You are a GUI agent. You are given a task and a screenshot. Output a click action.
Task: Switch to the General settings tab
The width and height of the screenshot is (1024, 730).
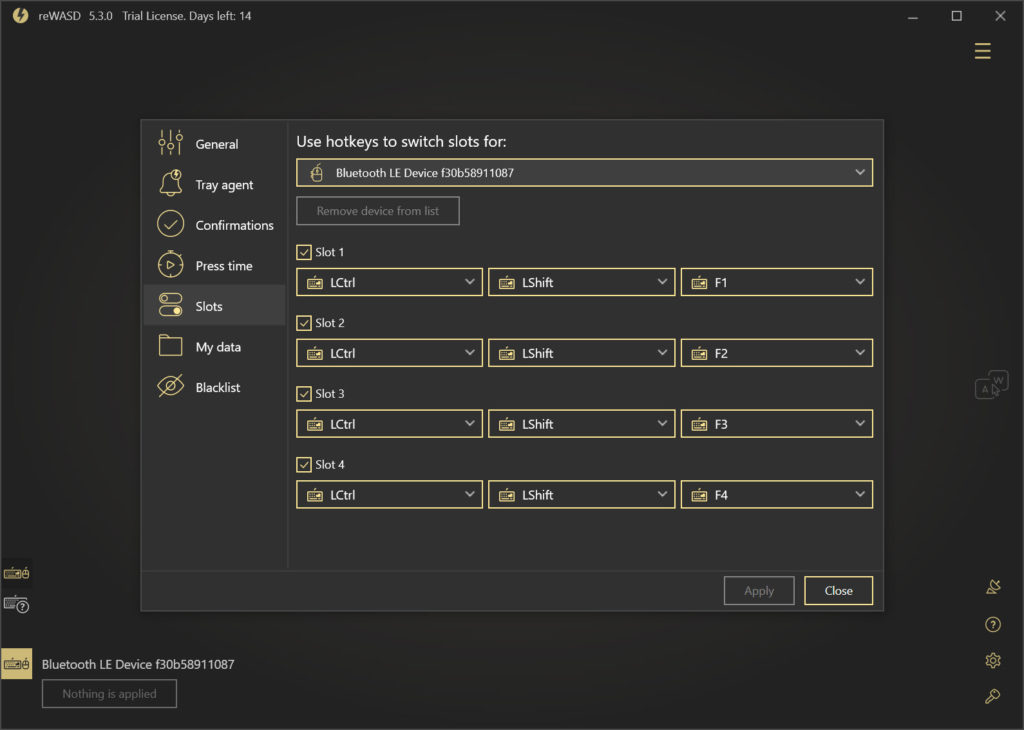coord(215,144)
